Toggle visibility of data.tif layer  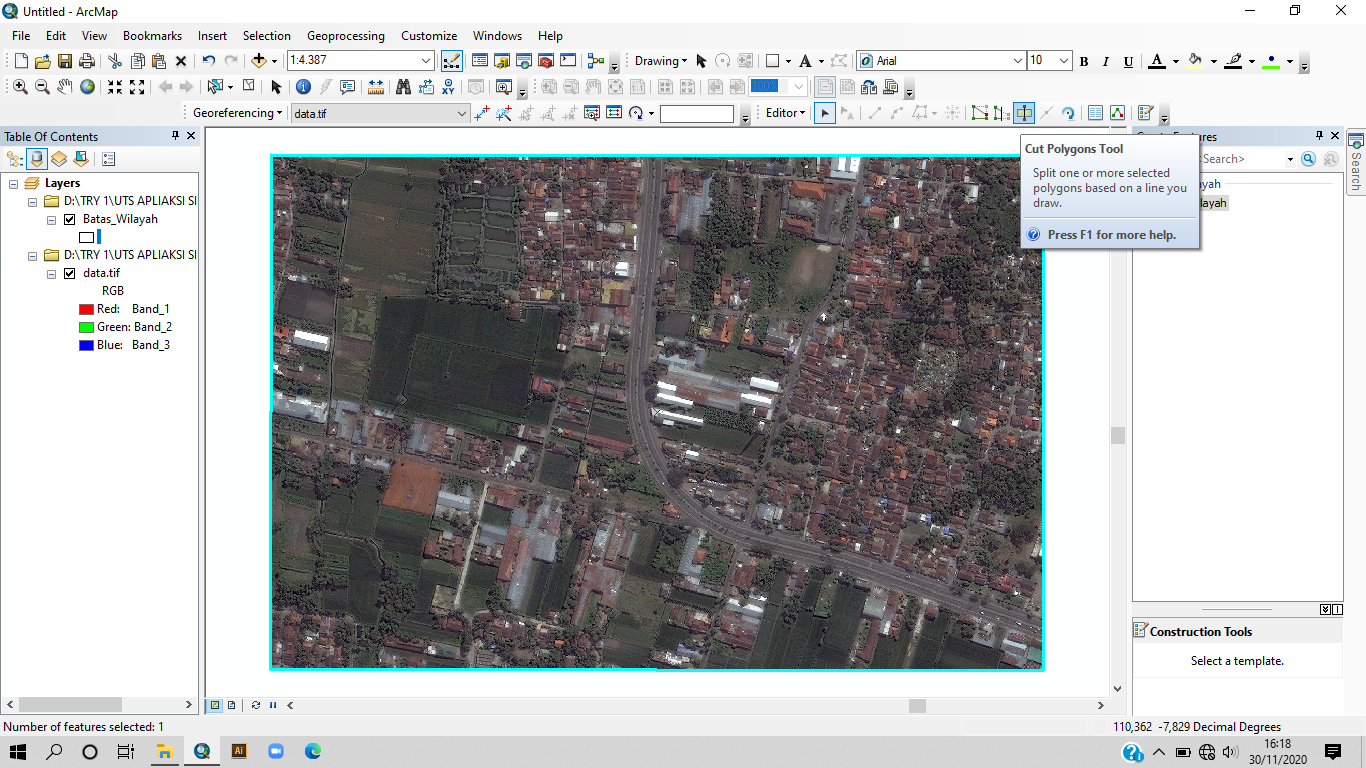[70, 273]
